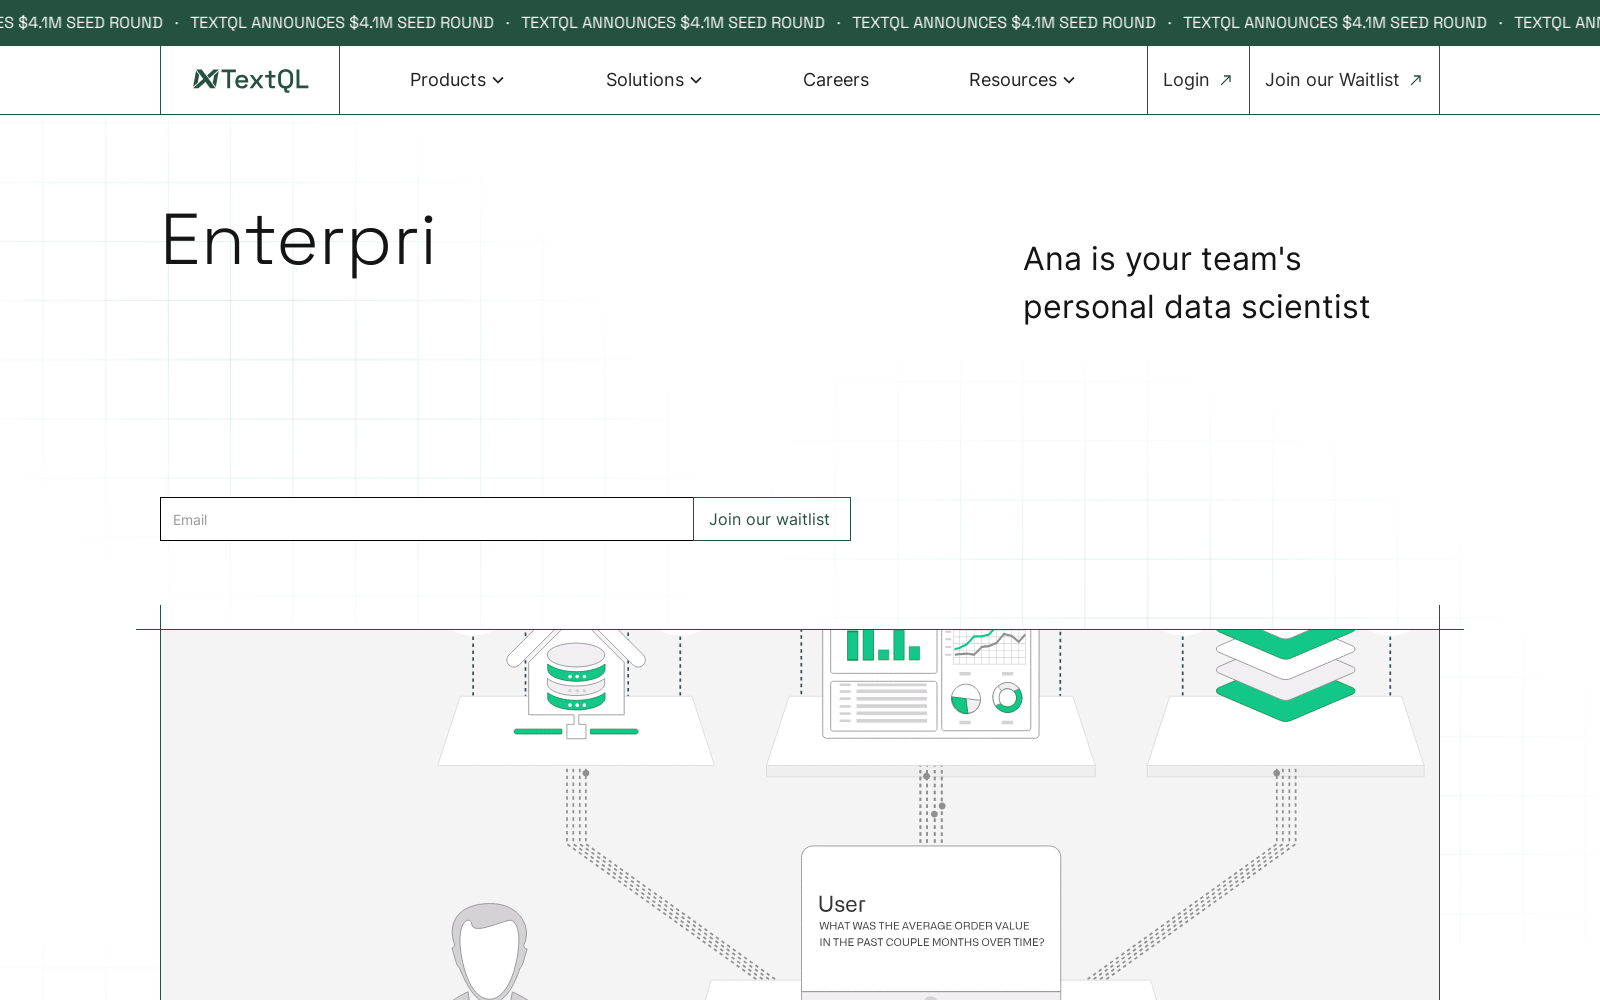1600x1000 pixels.
Task: Click 'WHAT WAS THE AVERAGE ORDER VALUE' text
Action: [924, 926]
